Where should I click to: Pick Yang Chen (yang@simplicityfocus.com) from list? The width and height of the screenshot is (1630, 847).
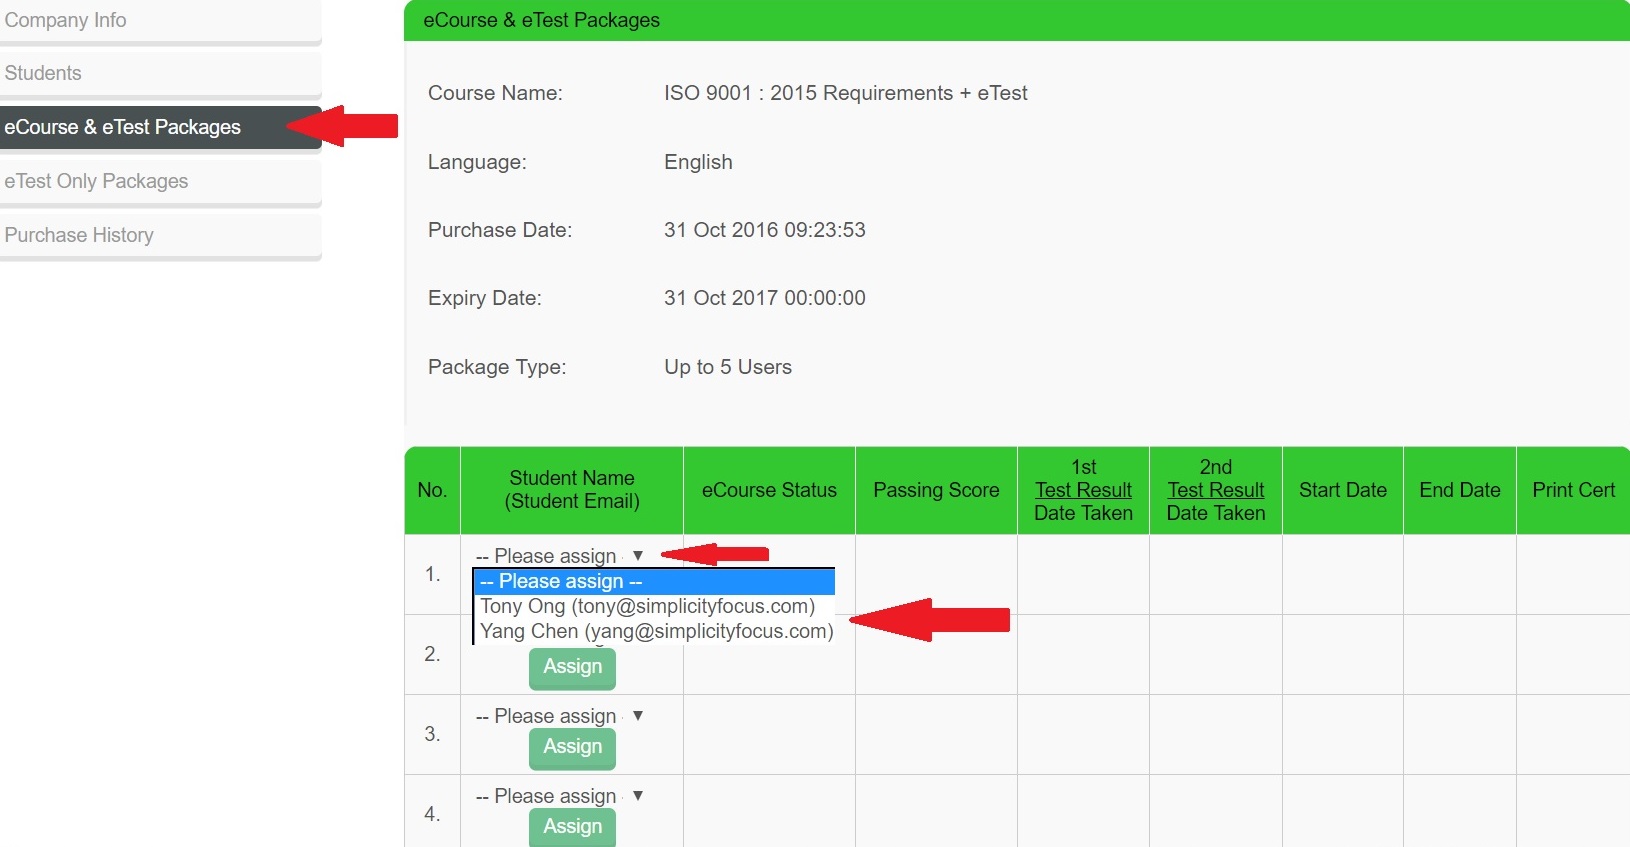[655, 631]
